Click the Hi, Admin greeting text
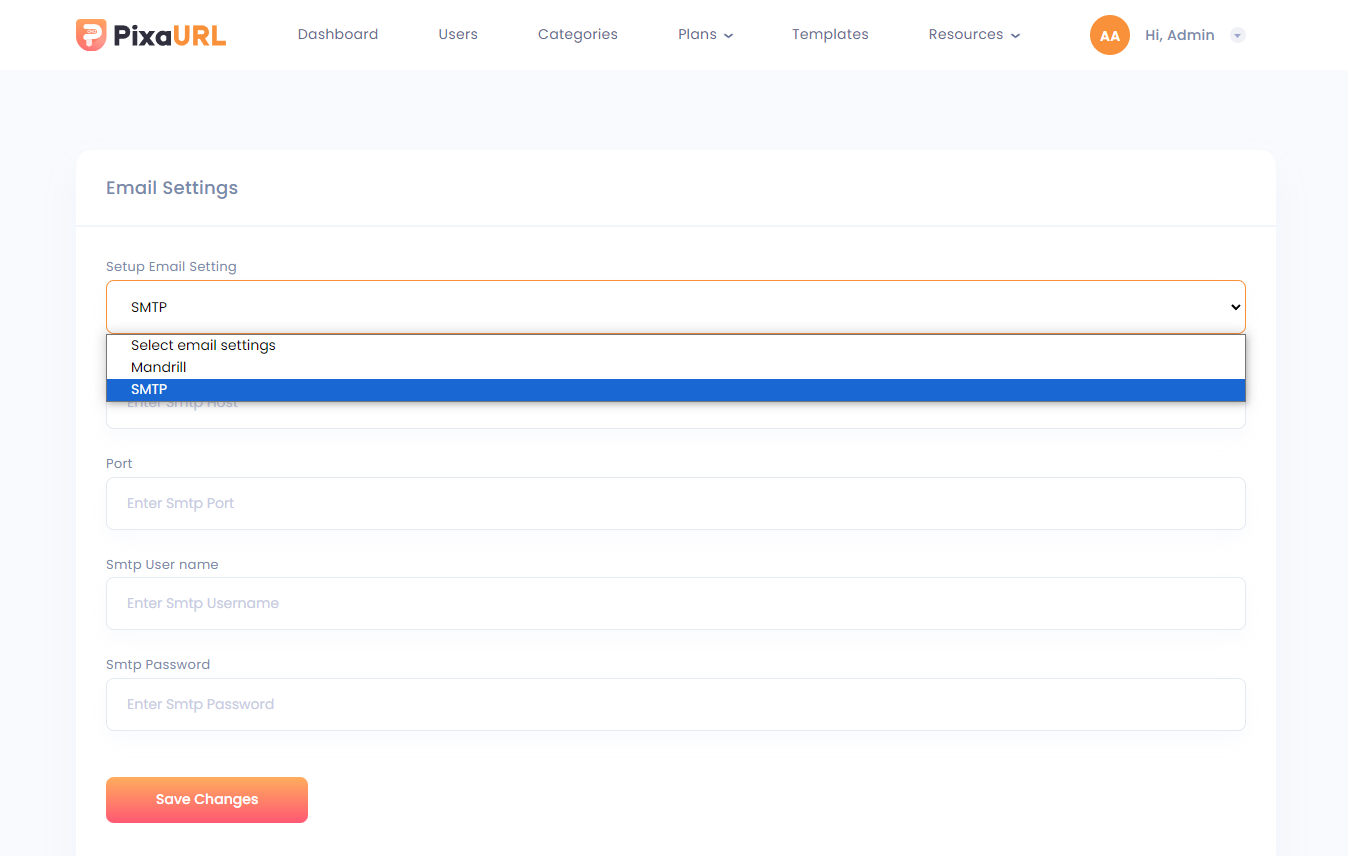1348x856 pixels. click(x=1179, y=35)
